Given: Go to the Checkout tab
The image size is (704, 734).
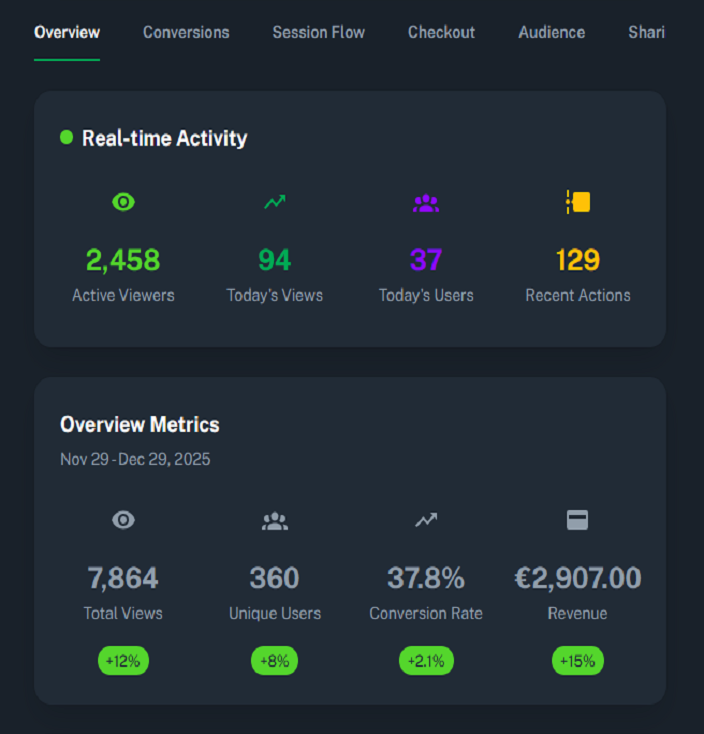Looking at the screenshot, I should [441, 32].
